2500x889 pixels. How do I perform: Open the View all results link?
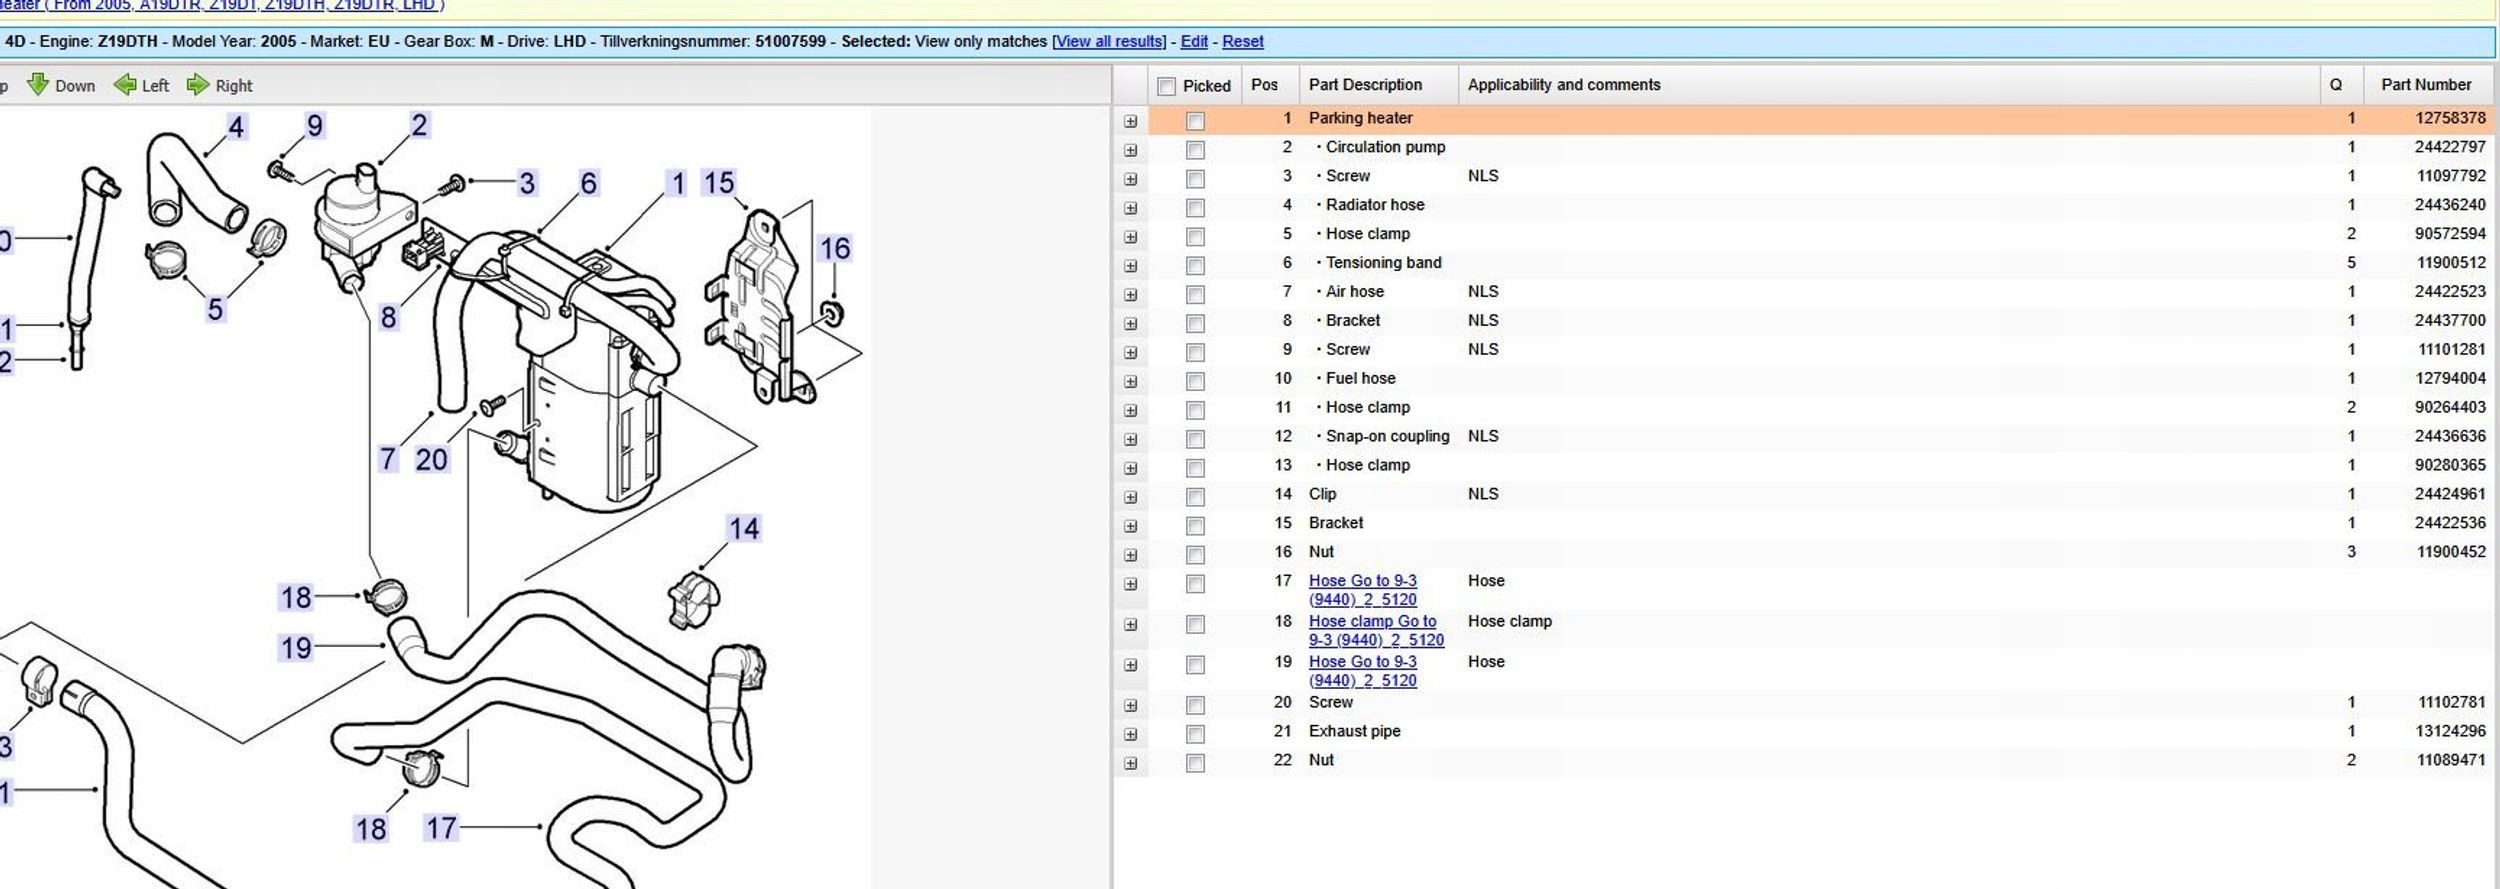[x=1108, y=42]
